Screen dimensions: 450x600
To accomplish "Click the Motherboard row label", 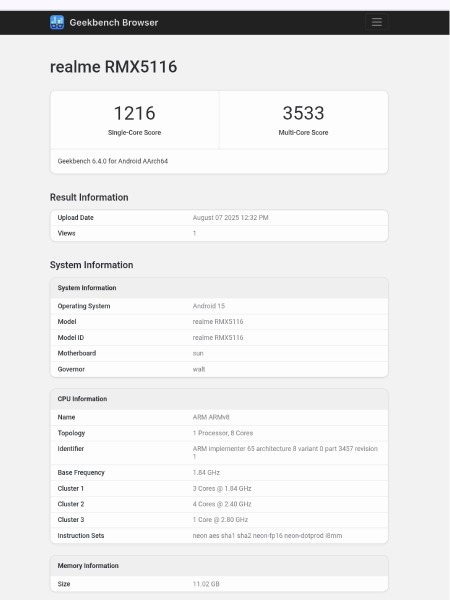I will (77, 353).
